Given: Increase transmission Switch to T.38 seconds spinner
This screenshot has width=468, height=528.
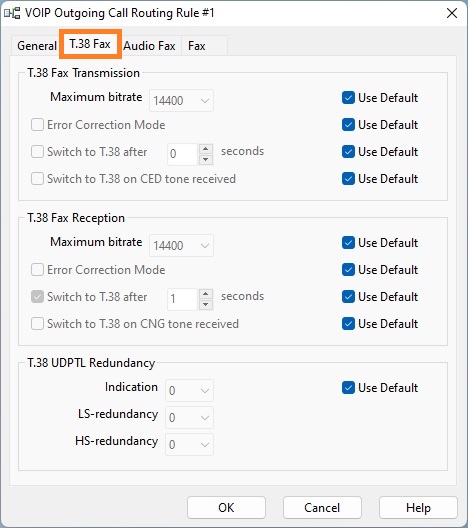Looking at the screenshot, I should [x=206, y=149].
